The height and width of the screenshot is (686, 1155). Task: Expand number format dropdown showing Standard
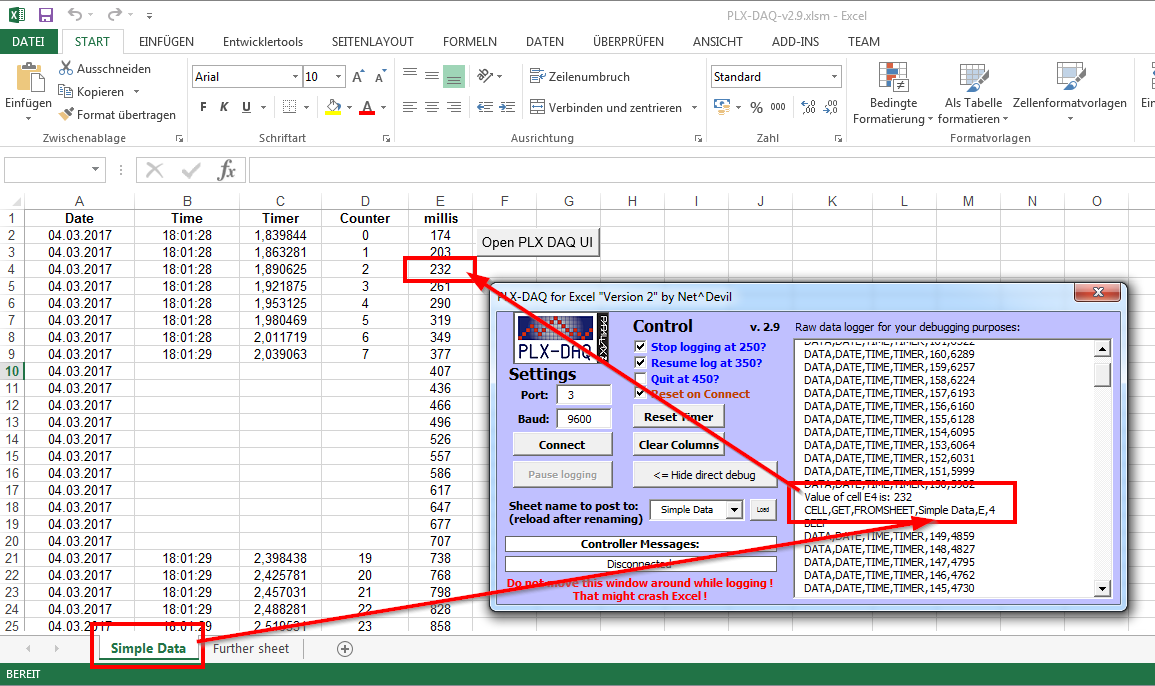pyautogui.click(x=834, y=77)
